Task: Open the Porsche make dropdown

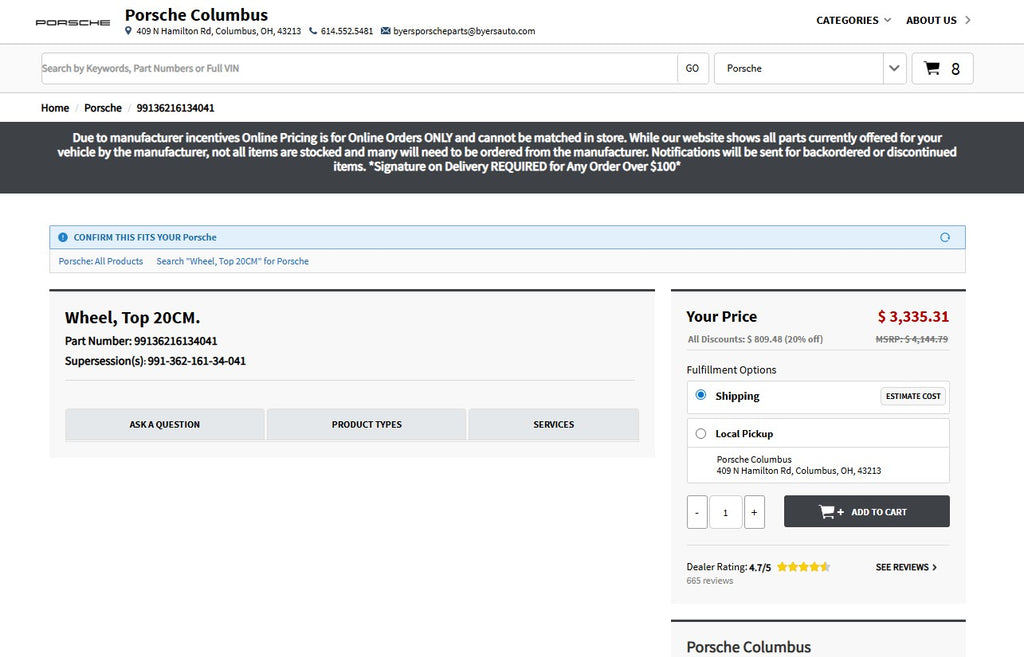Action: pyautogui.click(x=810, y=68)
